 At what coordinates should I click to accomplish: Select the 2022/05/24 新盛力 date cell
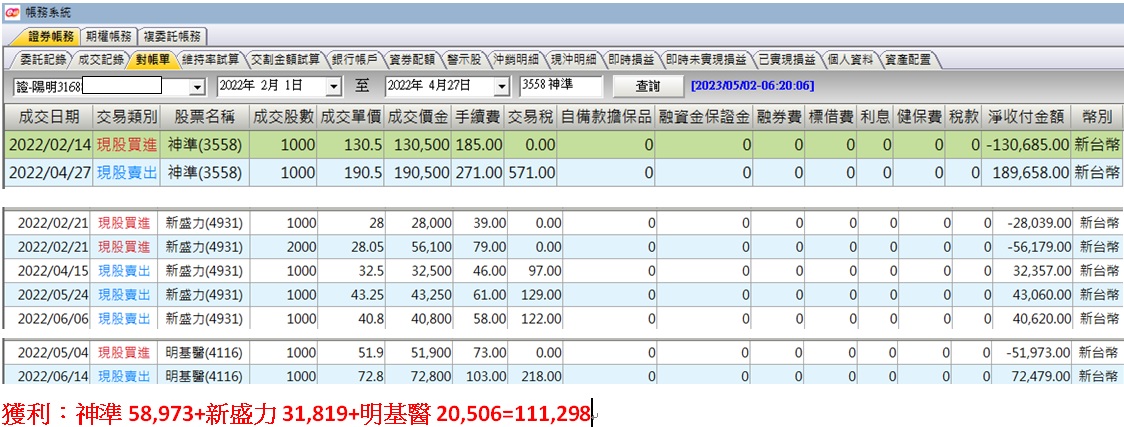(49, 295)
